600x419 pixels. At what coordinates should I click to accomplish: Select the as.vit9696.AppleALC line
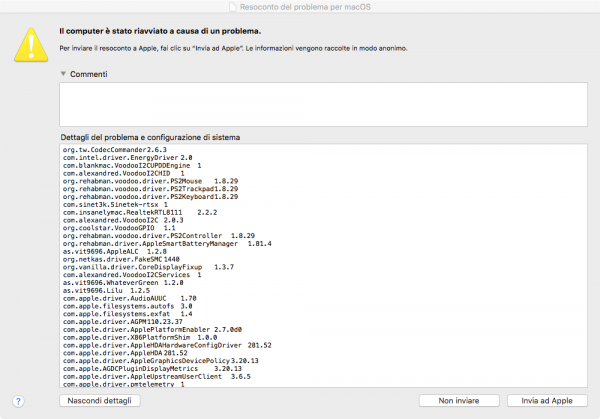(x=115, y=251)
